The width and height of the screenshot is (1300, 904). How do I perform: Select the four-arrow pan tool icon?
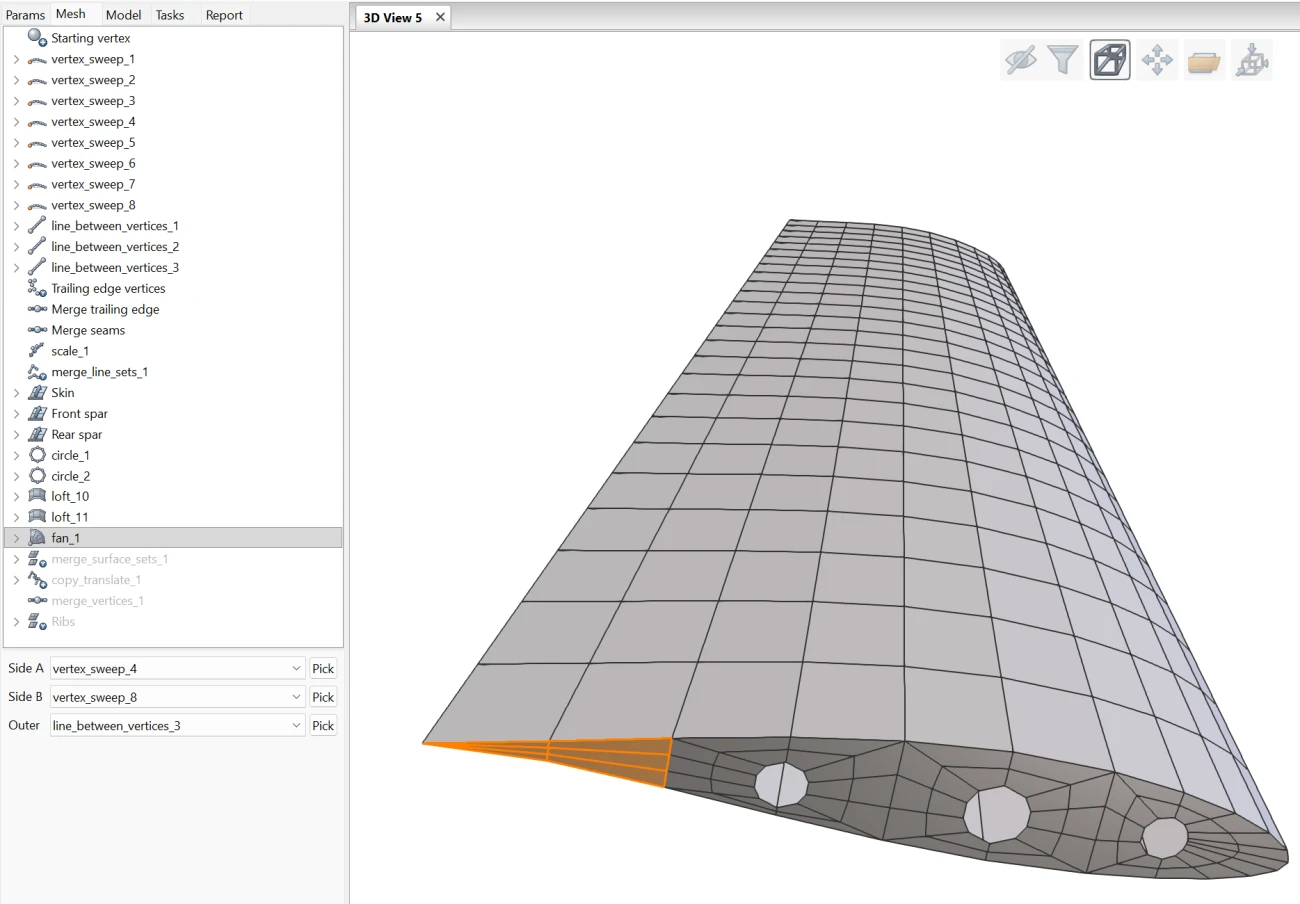click(x=1157, y=60)
